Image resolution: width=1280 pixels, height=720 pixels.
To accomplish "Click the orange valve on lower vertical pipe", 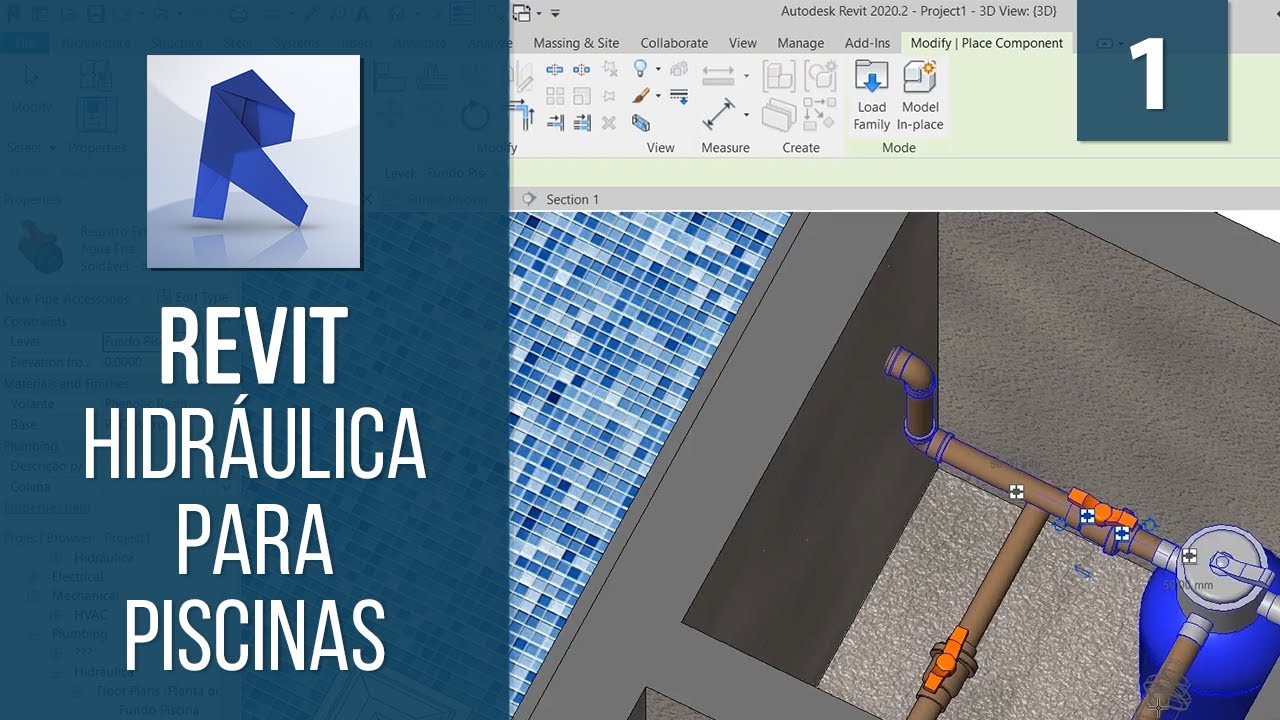I will pos(944,660).
